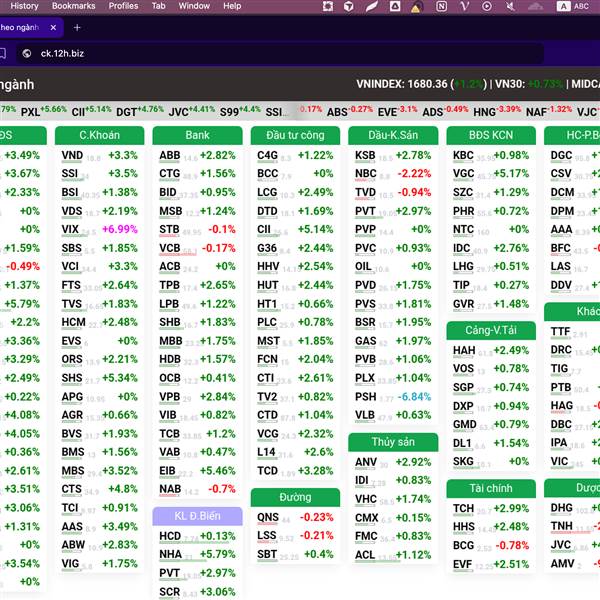Viewport: 600px width, 600px height.
Task: Select the Thủy sản sector header
Action: pyautogui.click(x=393, y=442)
